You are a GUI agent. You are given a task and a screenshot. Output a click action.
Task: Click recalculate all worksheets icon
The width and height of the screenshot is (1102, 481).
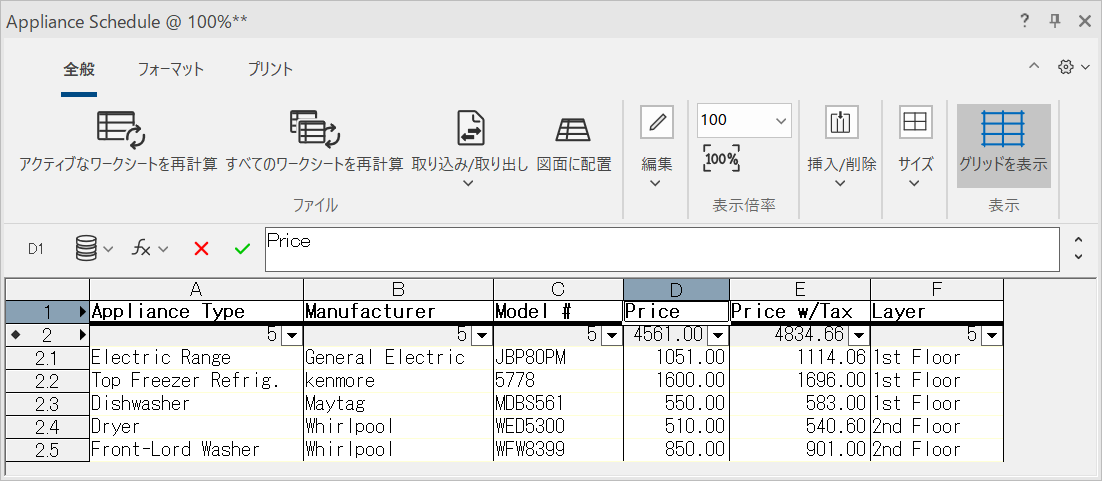click(x=314, y=129)
